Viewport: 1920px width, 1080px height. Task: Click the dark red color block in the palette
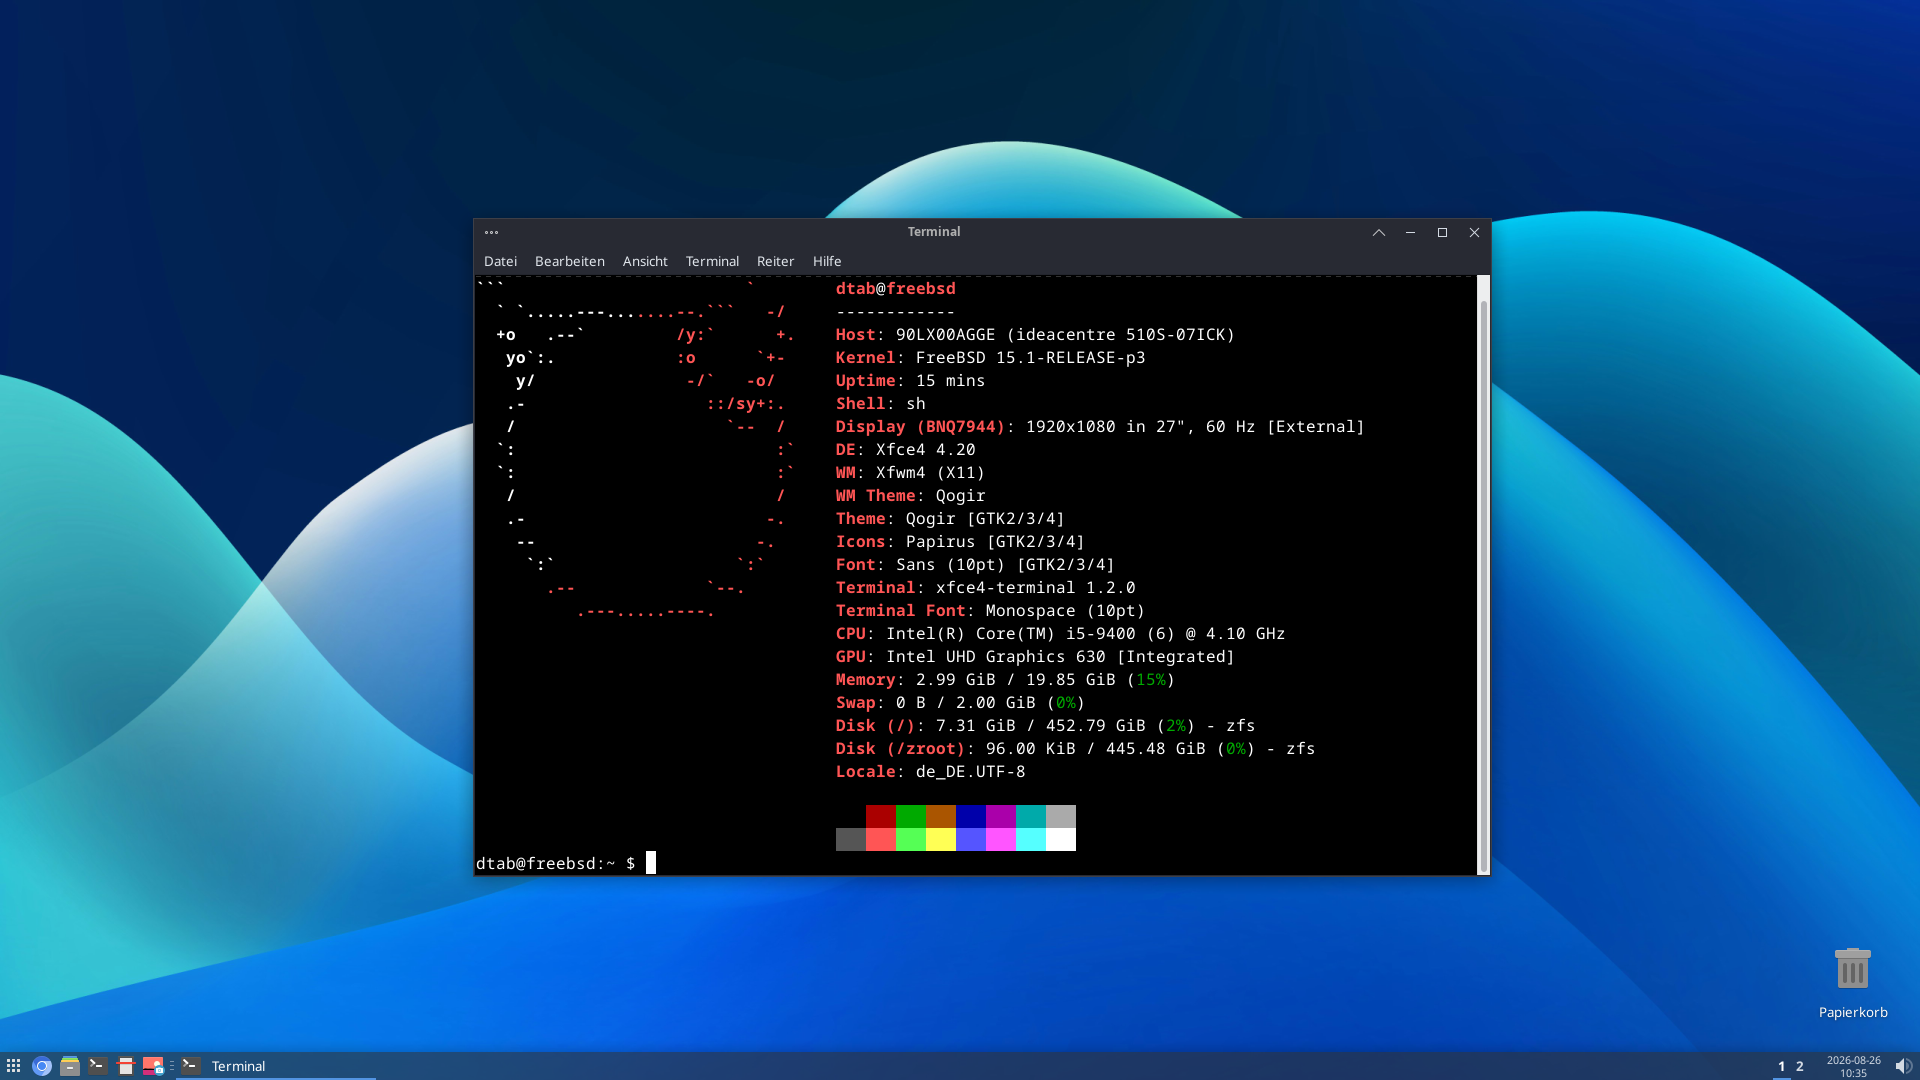881,816
